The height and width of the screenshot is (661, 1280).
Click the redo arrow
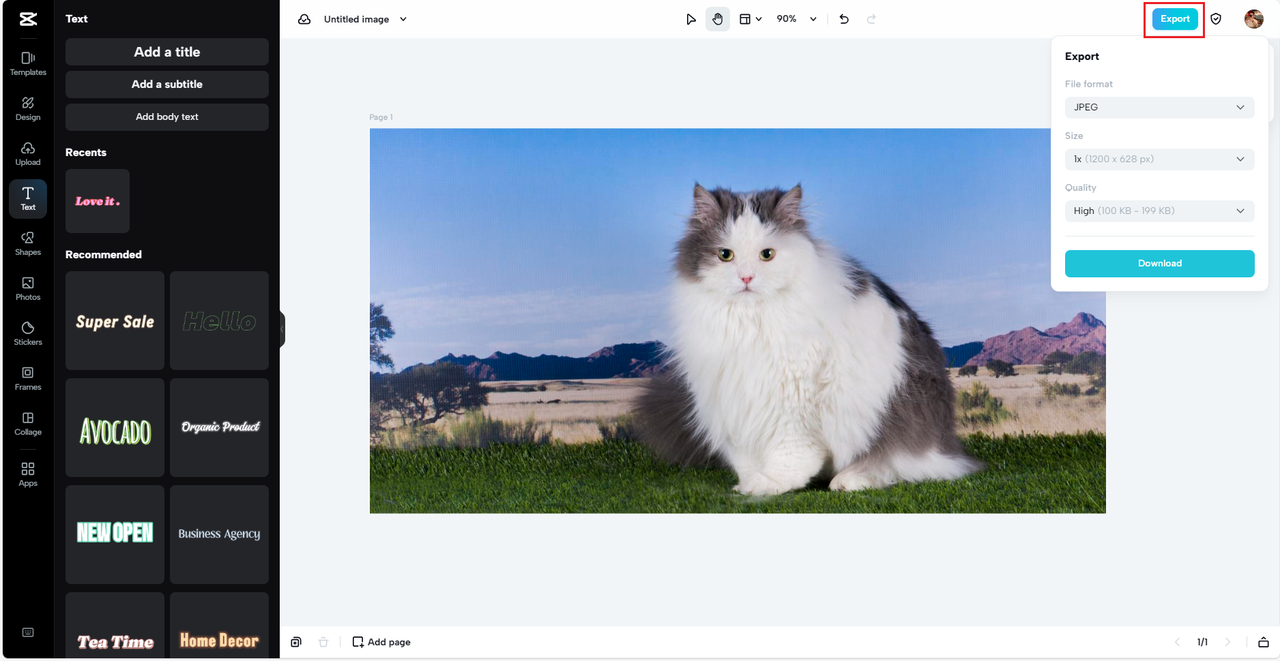(871, 19)
